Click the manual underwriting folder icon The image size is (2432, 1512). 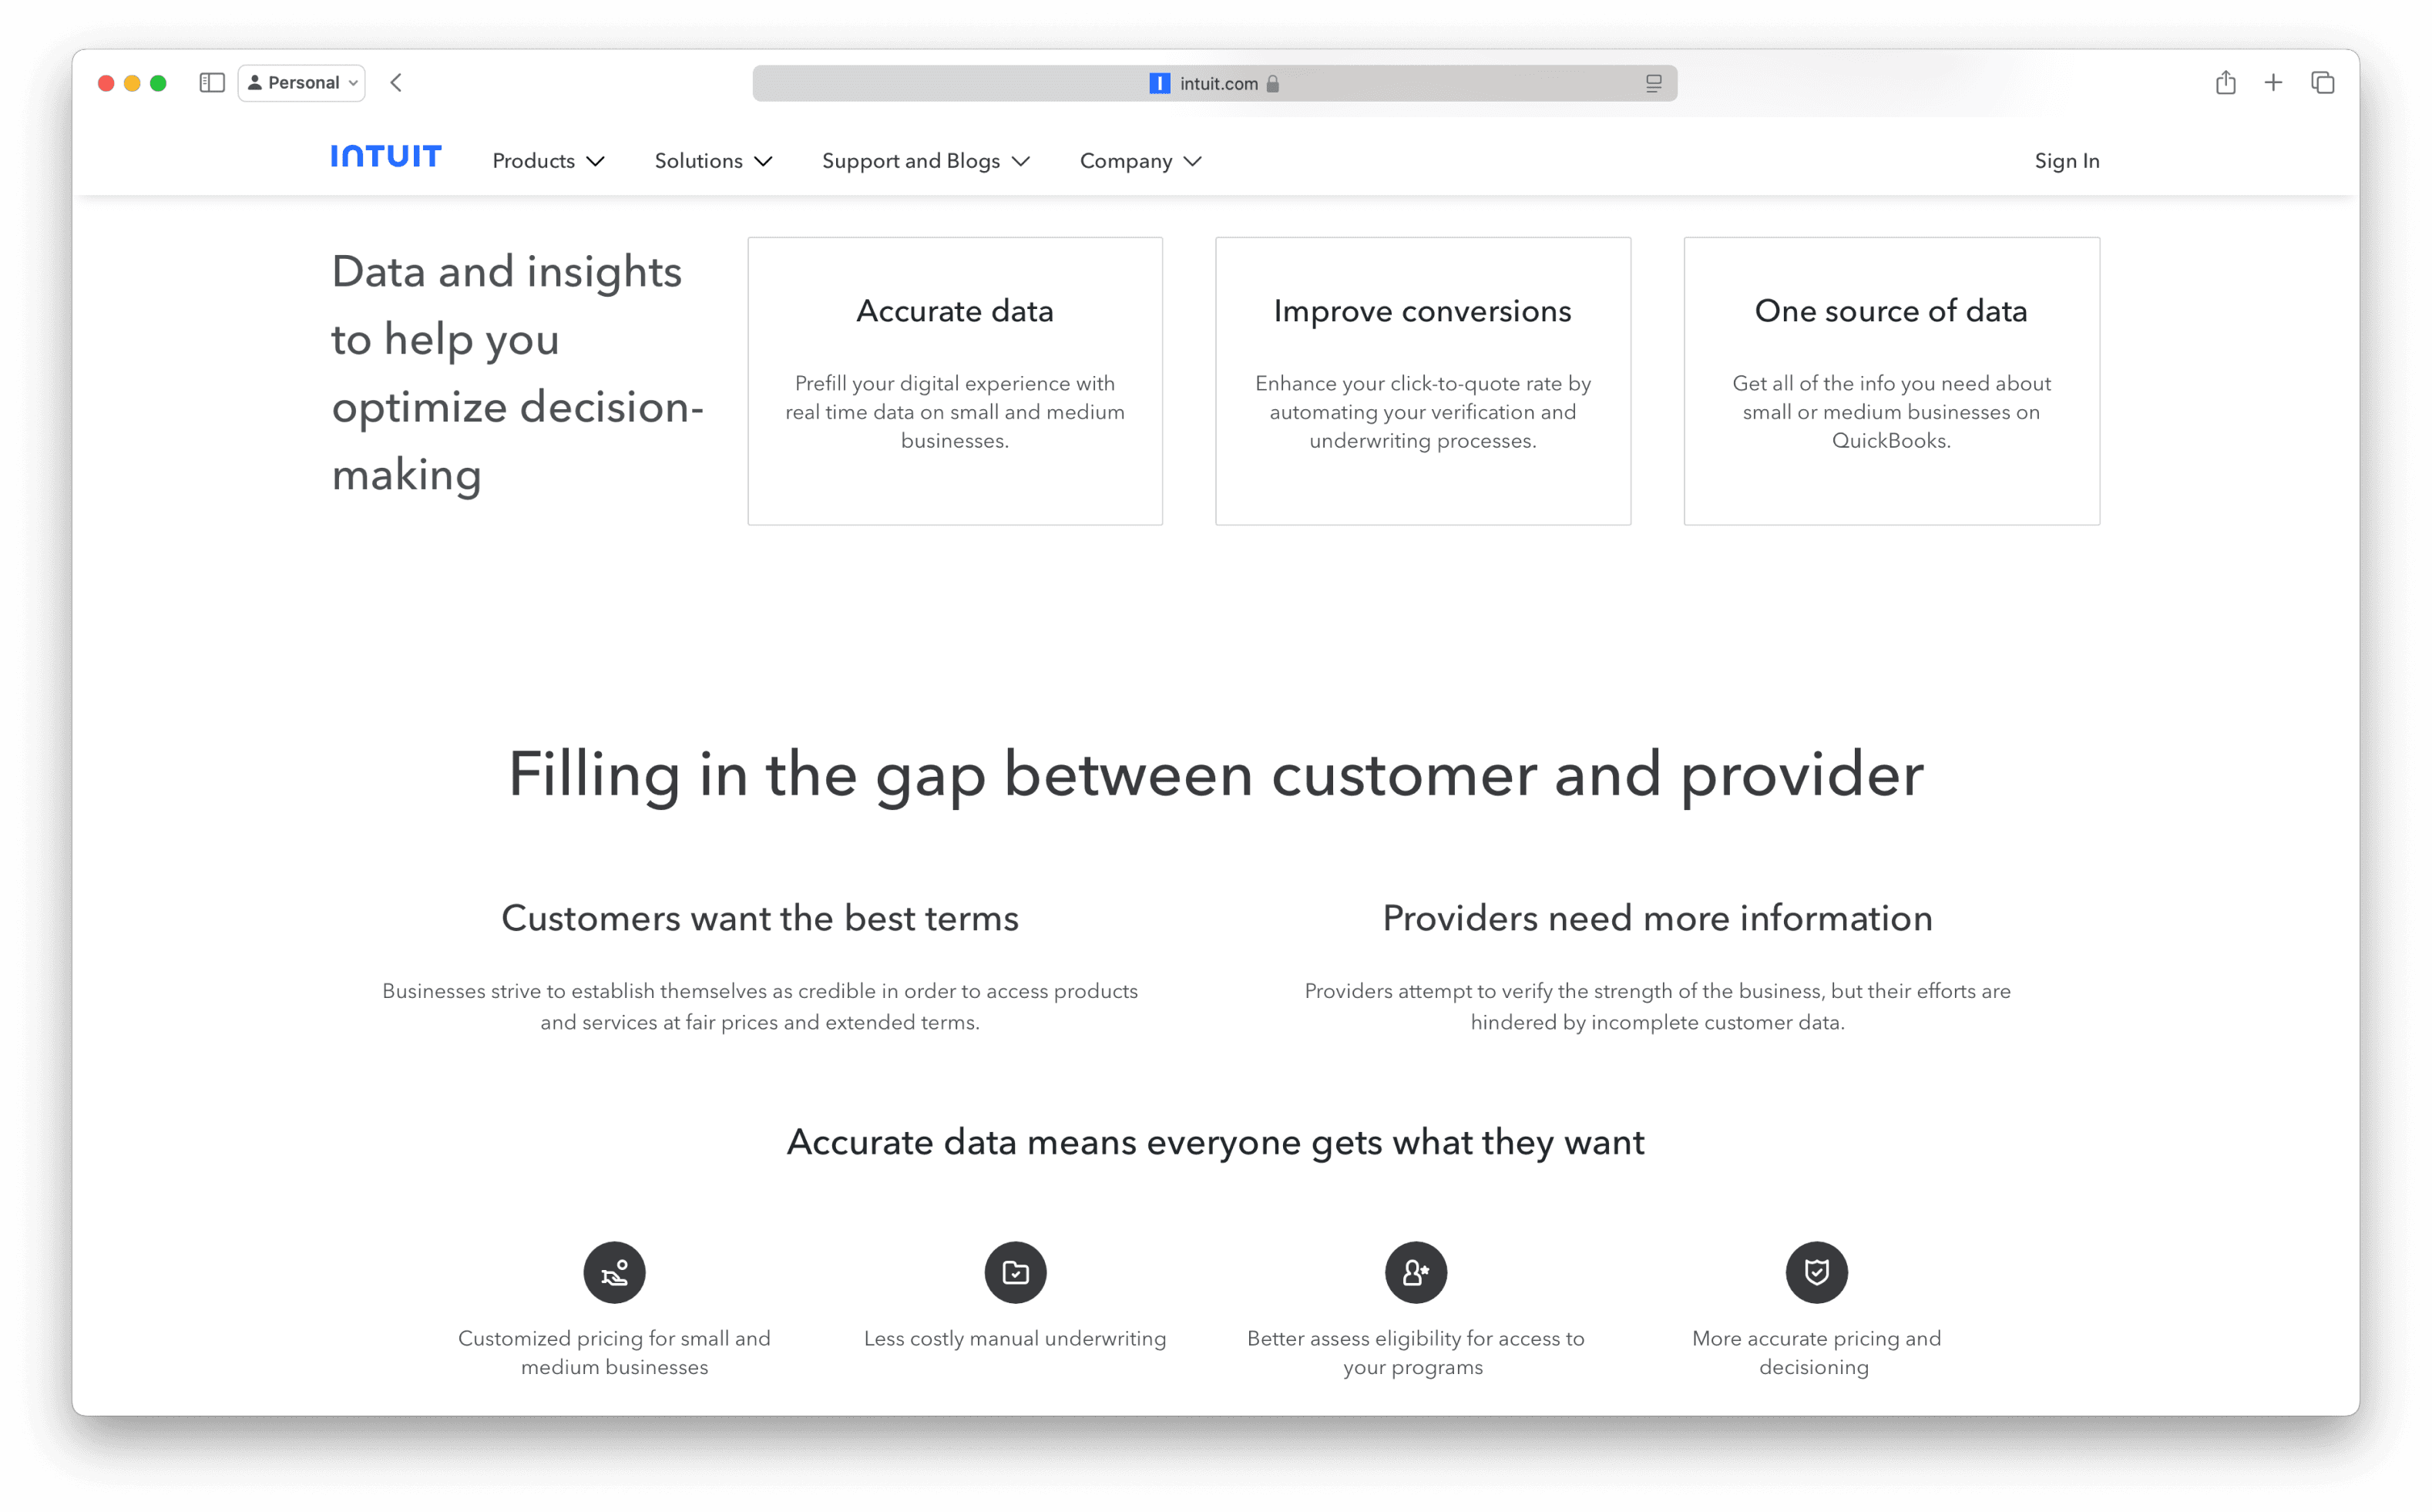(x=1015, y=1272)
